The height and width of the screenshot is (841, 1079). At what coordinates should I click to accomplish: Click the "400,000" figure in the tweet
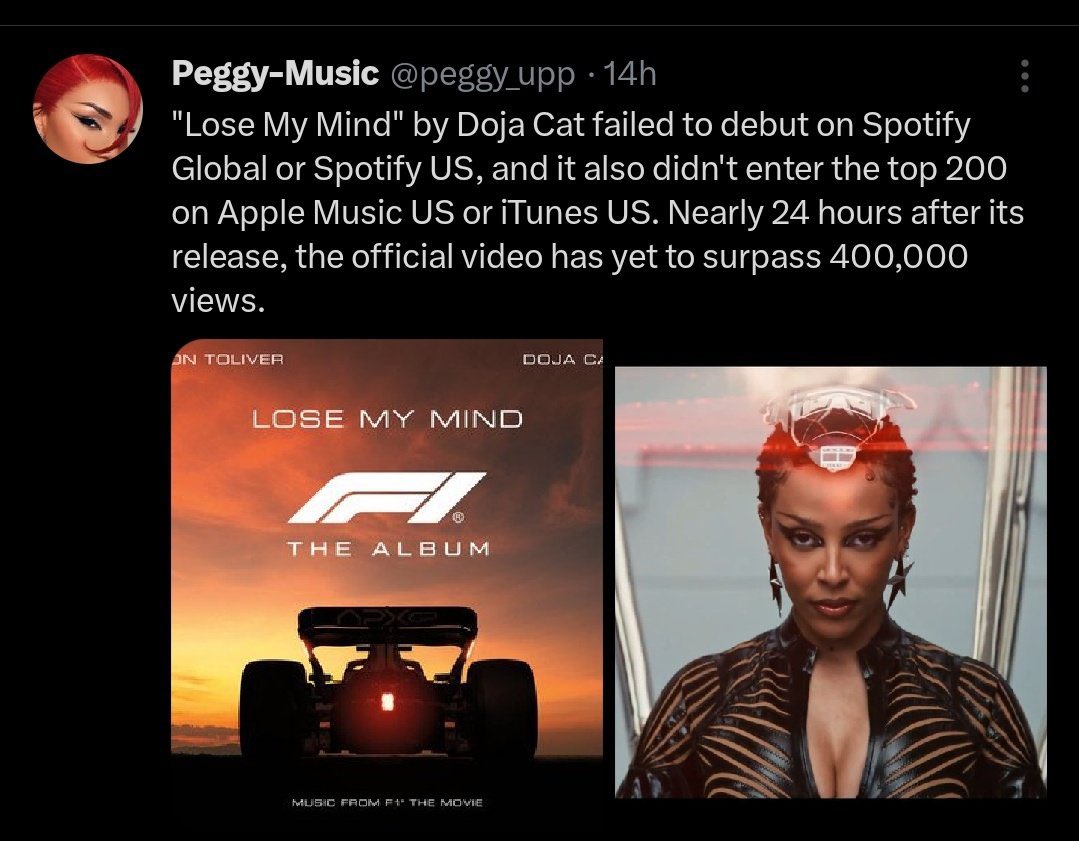click(899, 256)
